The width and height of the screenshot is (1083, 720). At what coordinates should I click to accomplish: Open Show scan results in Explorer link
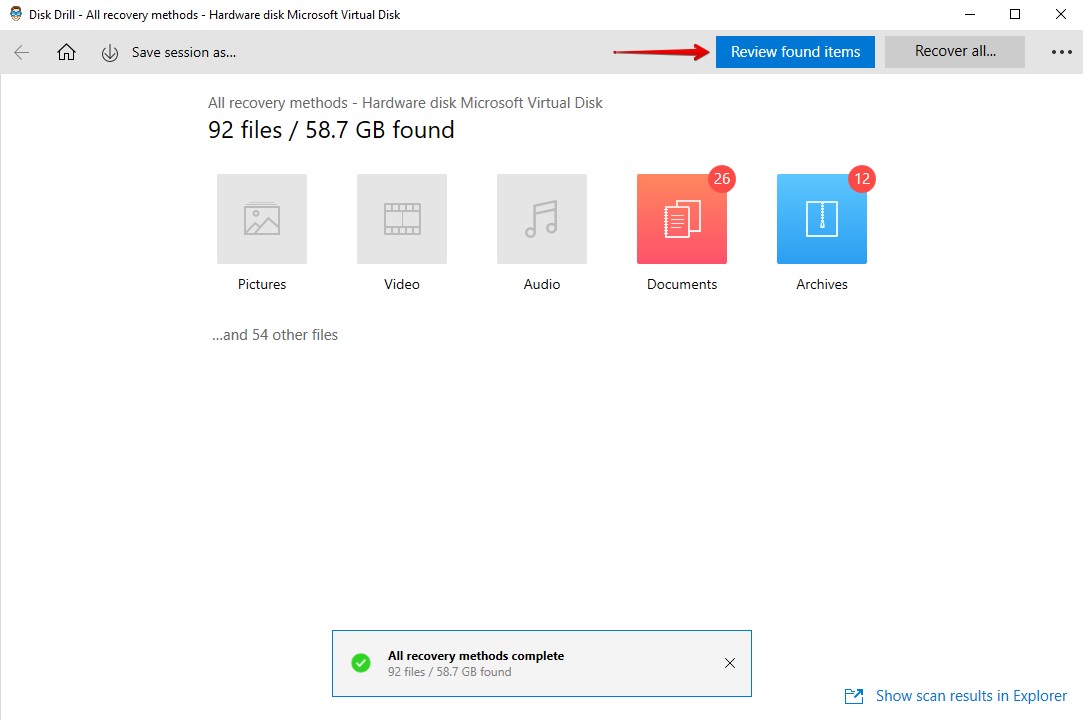tap(971, 696)
